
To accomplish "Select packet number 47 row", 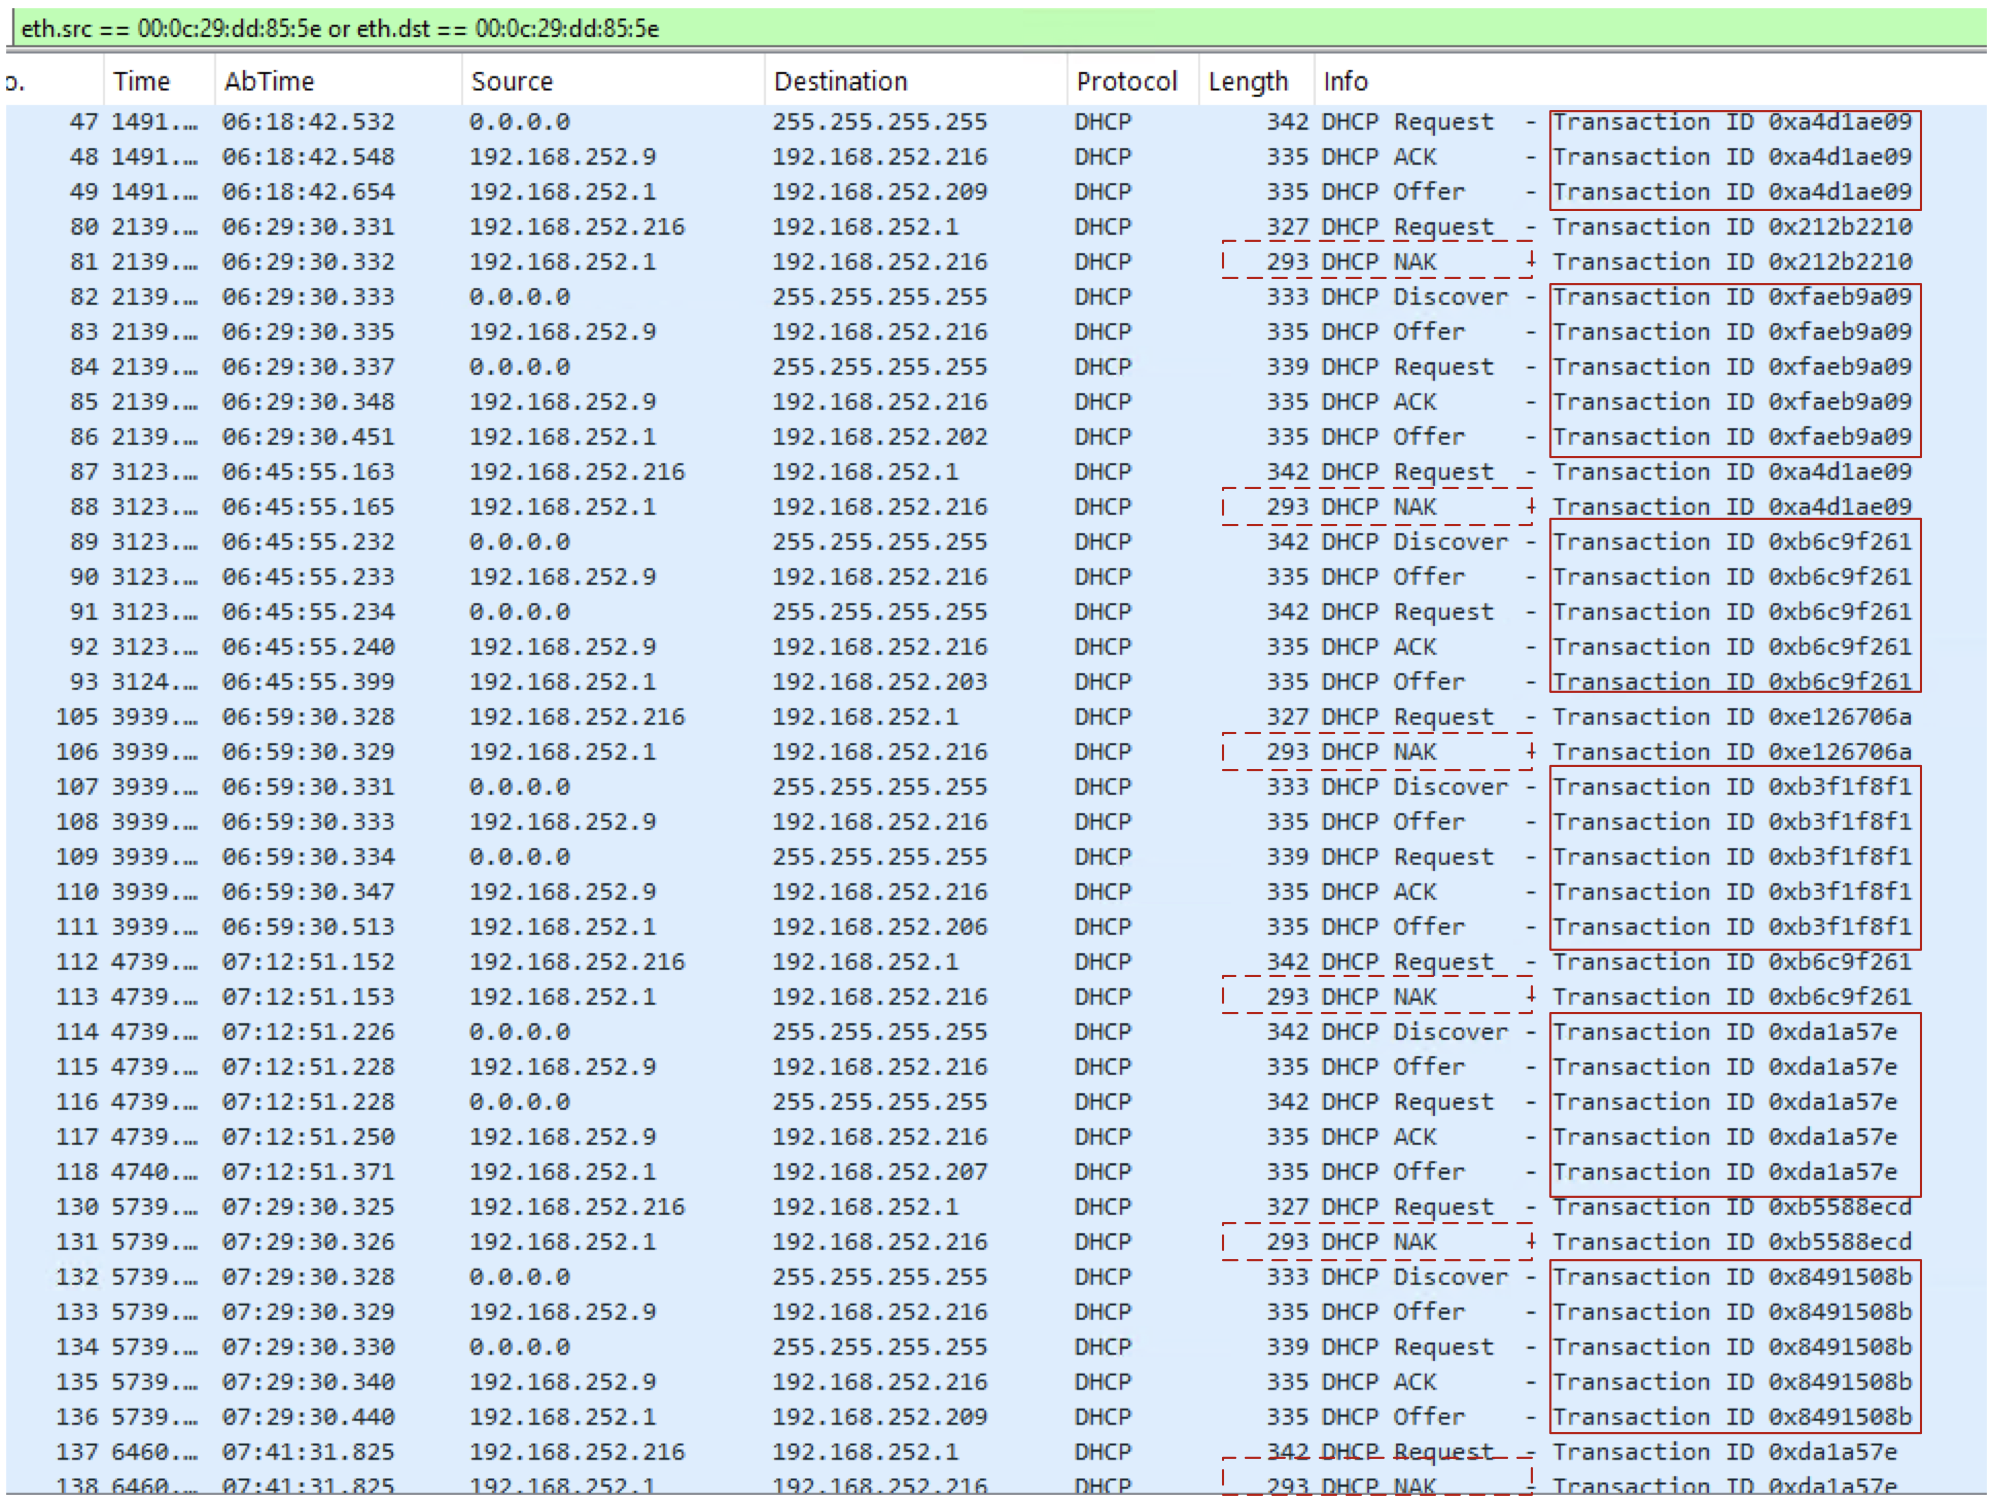I will [996, 122].
